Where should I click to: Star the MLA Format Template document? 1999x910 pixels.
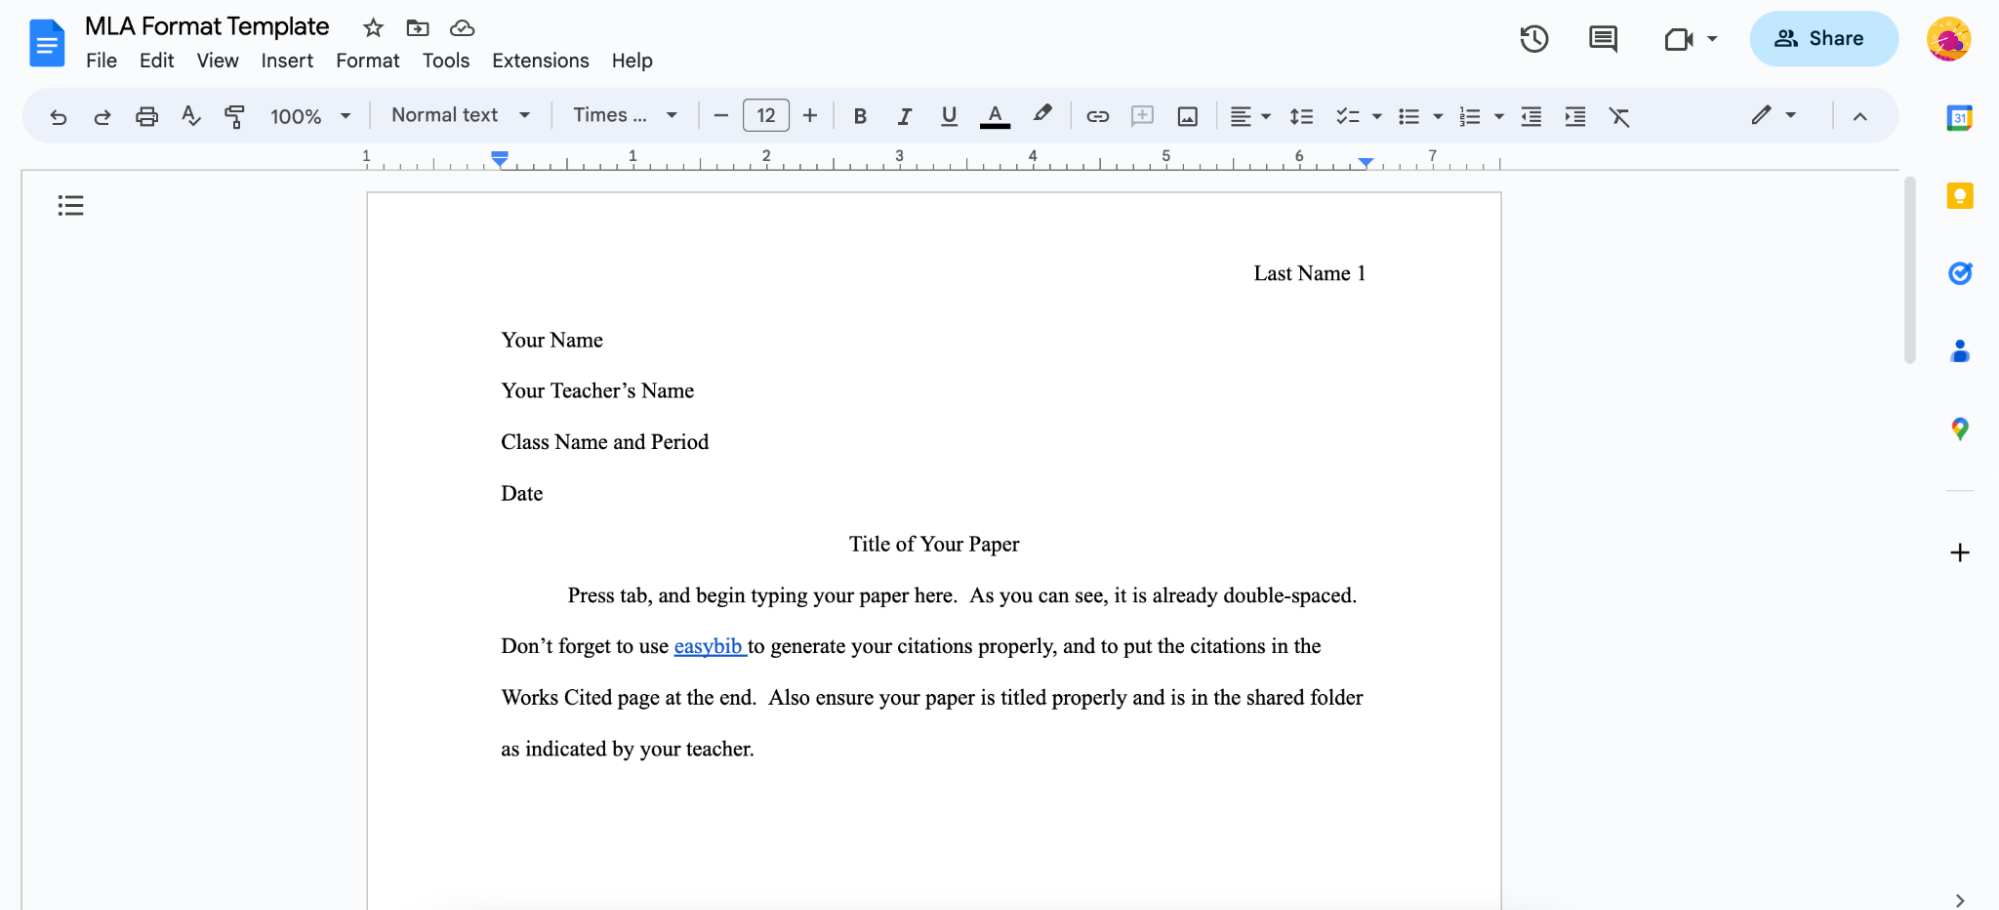tap(371, 28)
